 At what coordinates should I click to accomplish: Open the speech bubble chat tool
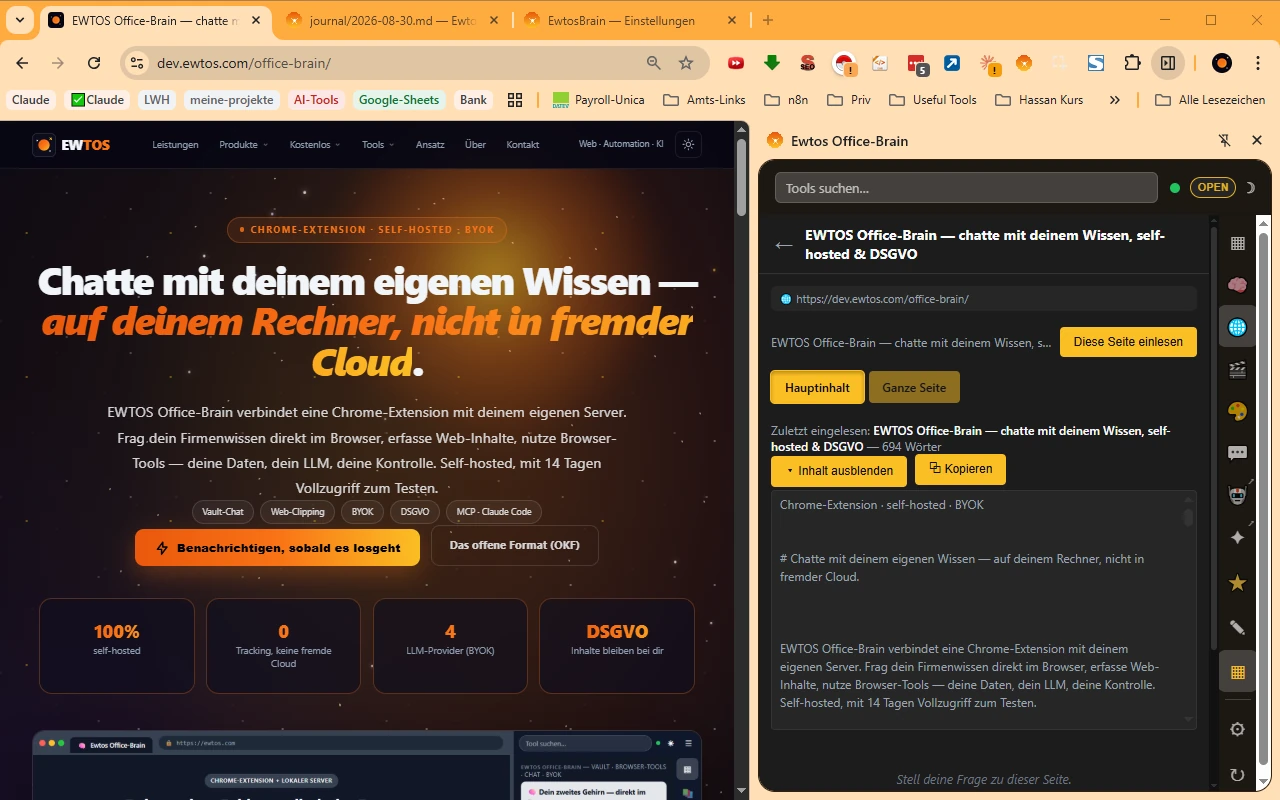click(1237, 453)
